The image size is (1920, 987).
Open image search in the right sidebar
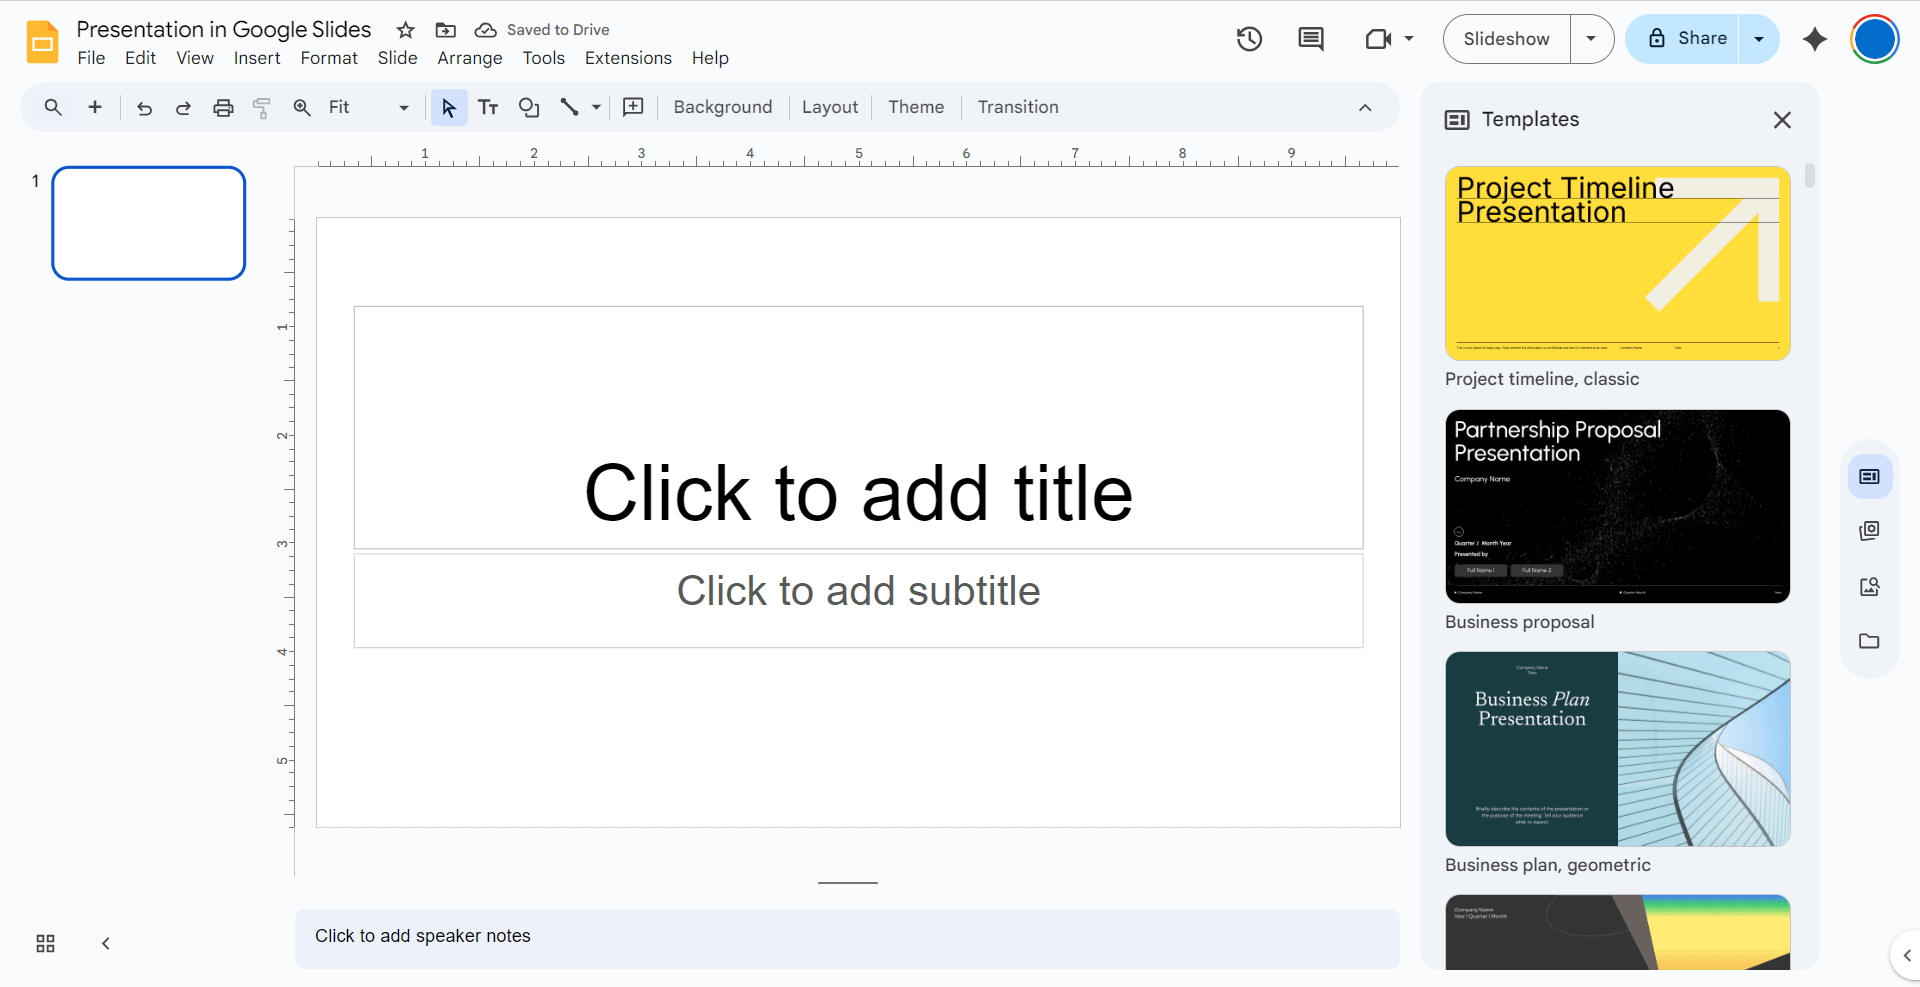(1869, 587)
